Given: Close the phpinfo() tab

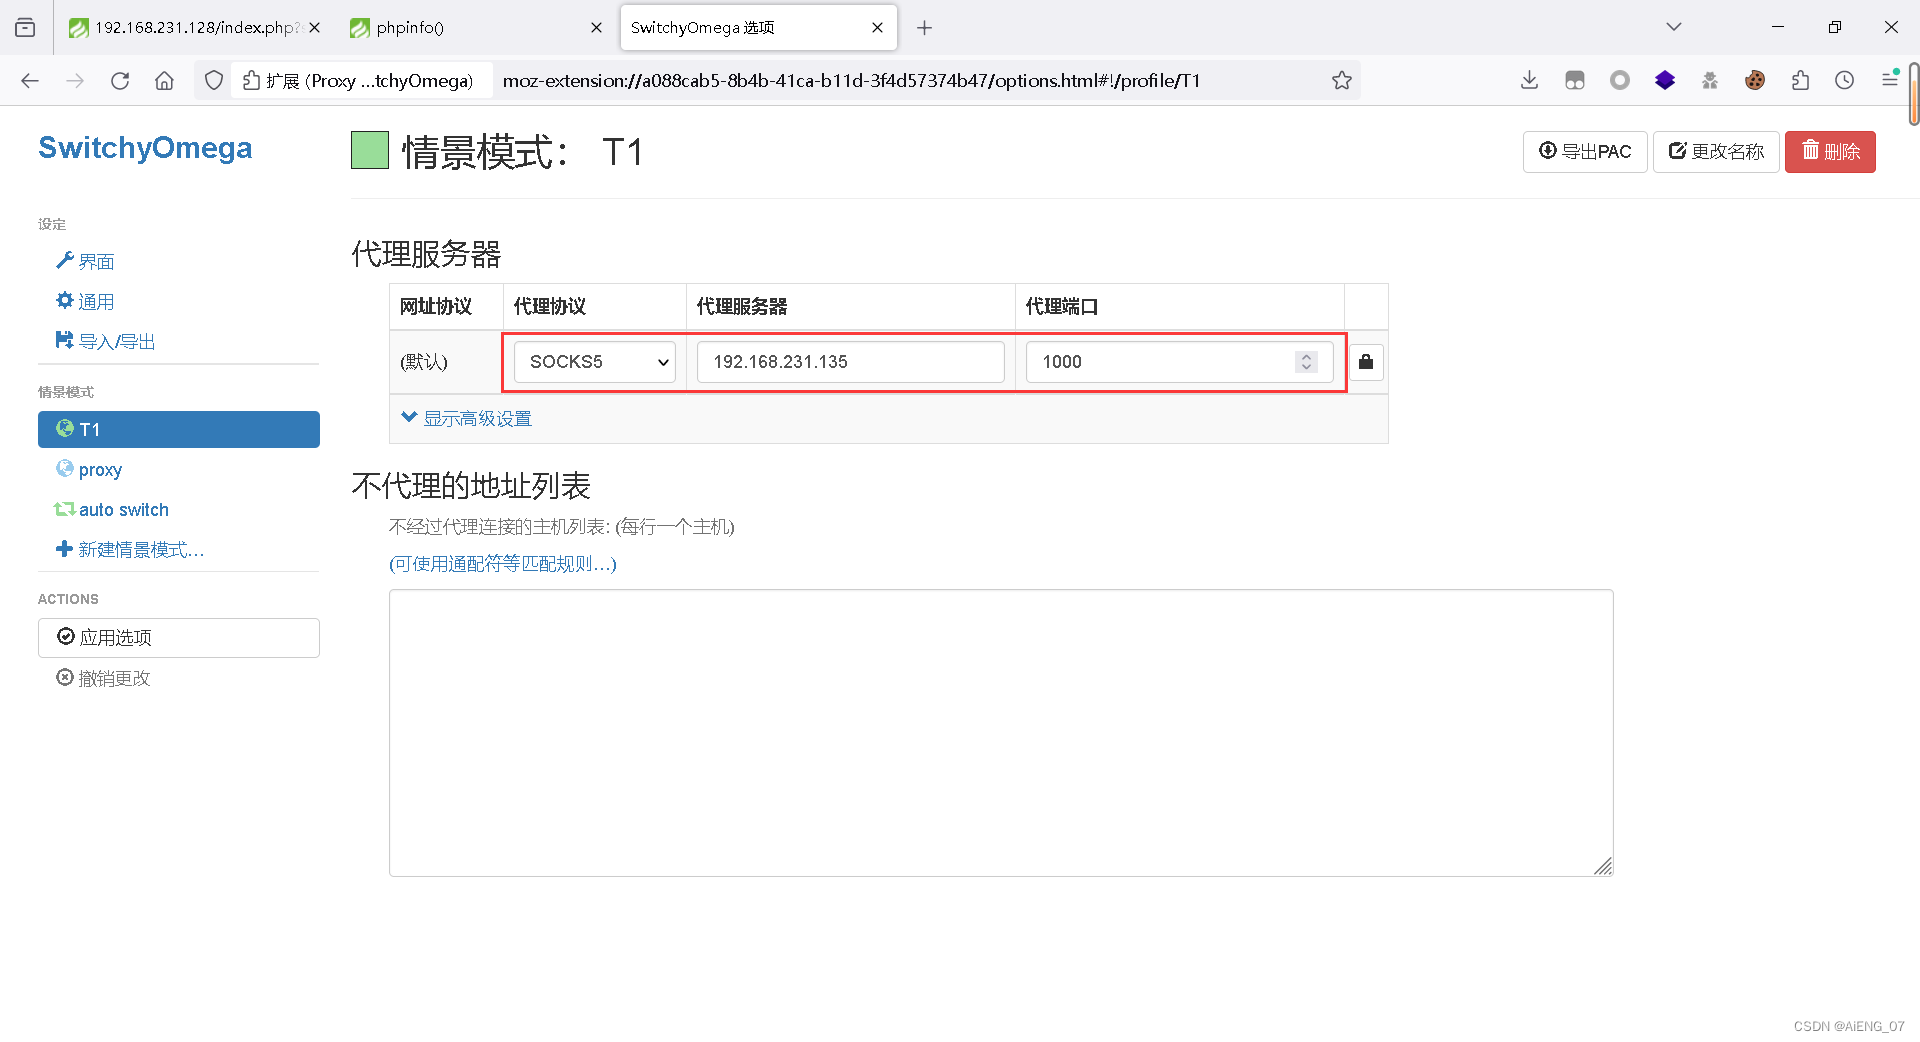Looking at the screenshot, I should click(x=597, y=28).
